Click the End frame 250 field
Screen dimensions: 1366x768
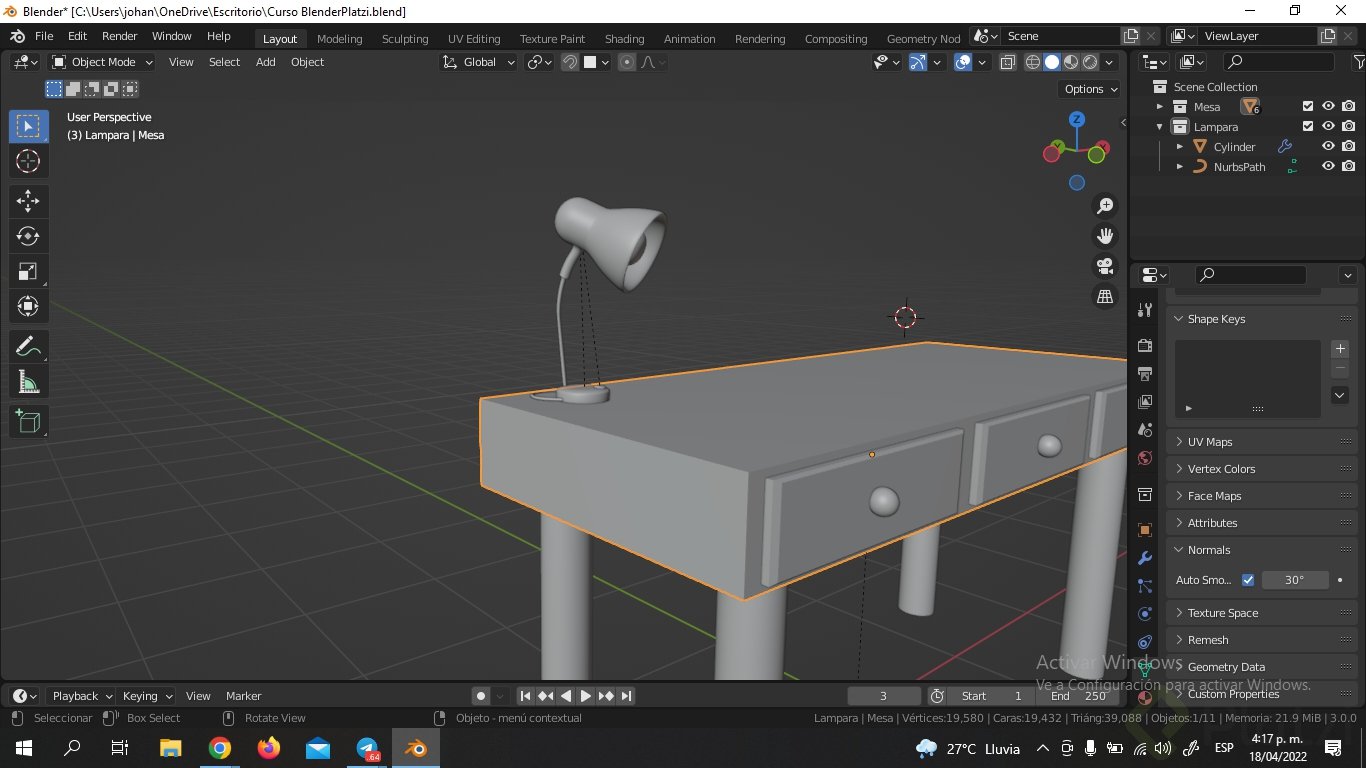(x=1078, y=696)
